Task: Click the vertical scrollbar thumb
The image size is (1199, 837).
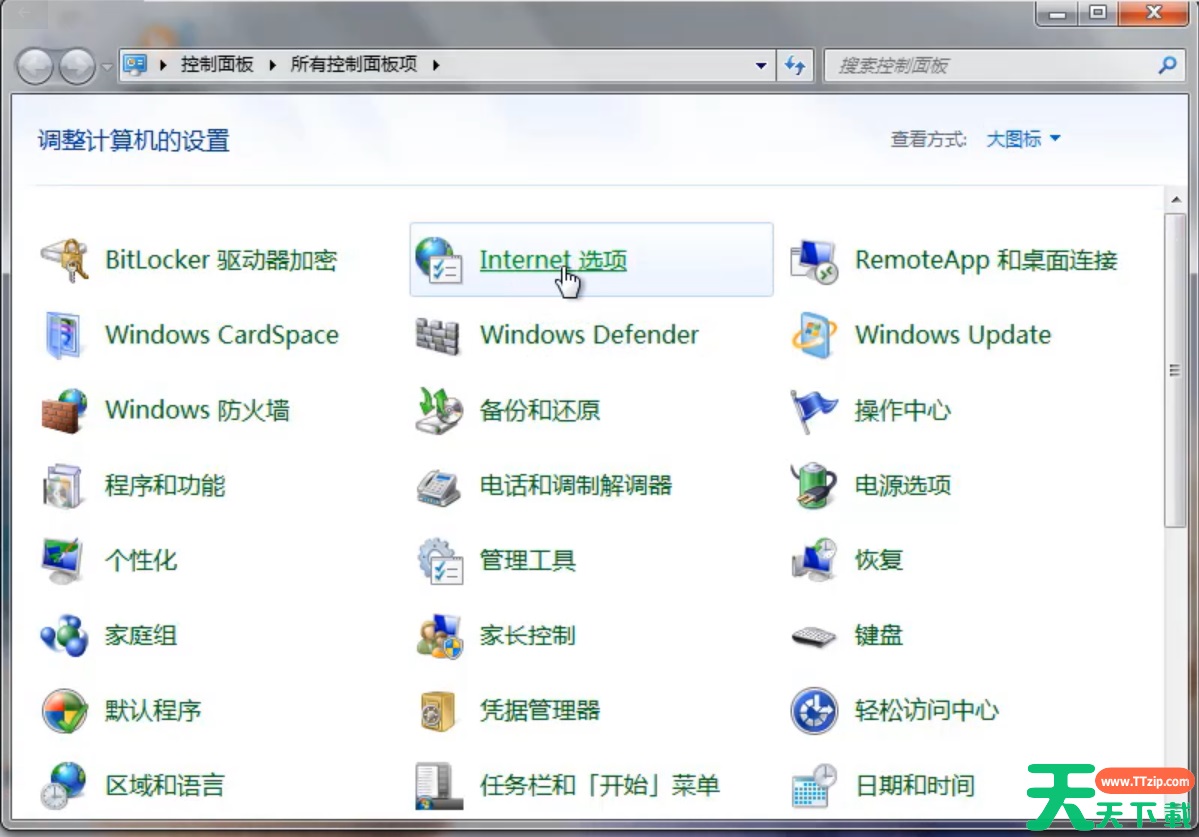Action: 1175,370
